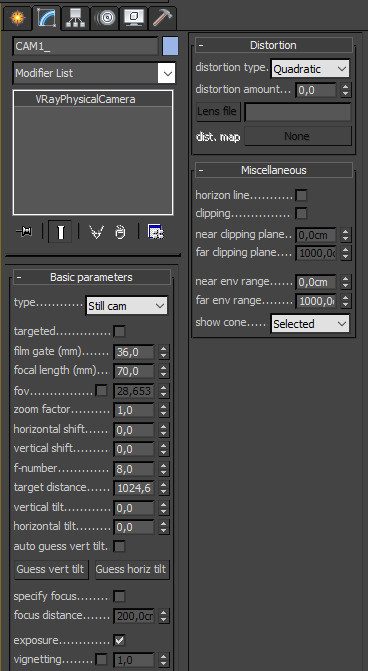
Task: Click the f-number value field
Action: pyautogui.click(x=134, y=469)
